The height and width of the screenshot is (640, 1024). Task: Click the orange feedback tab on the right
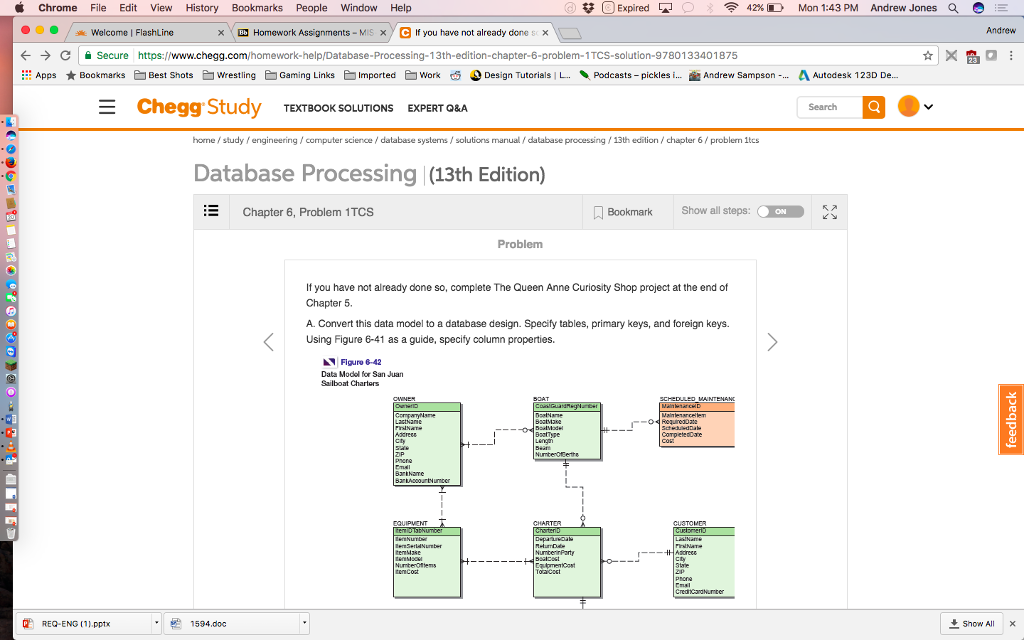tap(1009, 420)
